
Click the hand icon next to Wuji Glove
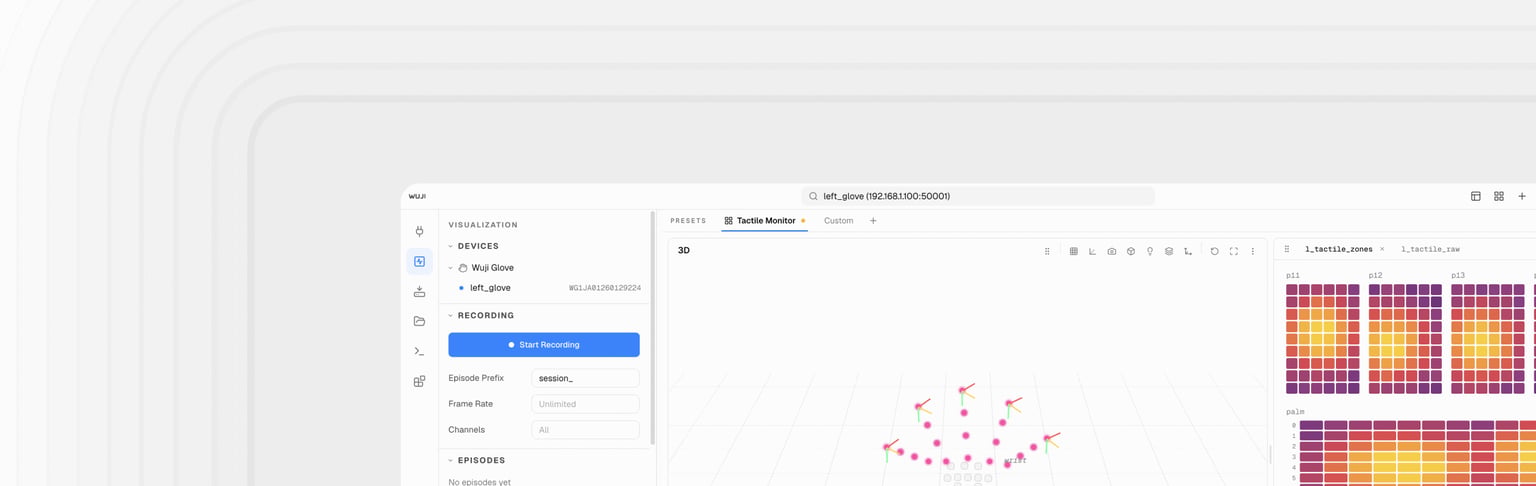click(x=463, y=268)
